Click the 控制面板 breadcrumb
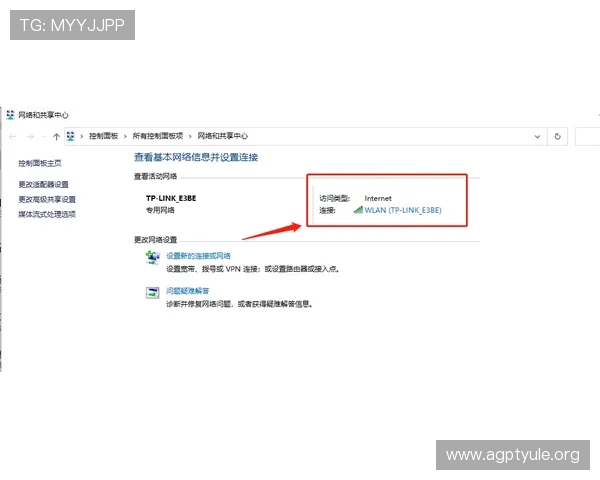 103,136
